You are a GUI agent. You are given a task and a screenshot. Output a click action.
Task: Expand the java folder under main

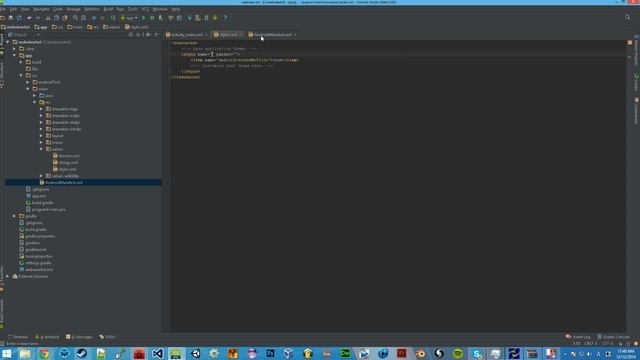pyautogui.click(x=35, y=96)
